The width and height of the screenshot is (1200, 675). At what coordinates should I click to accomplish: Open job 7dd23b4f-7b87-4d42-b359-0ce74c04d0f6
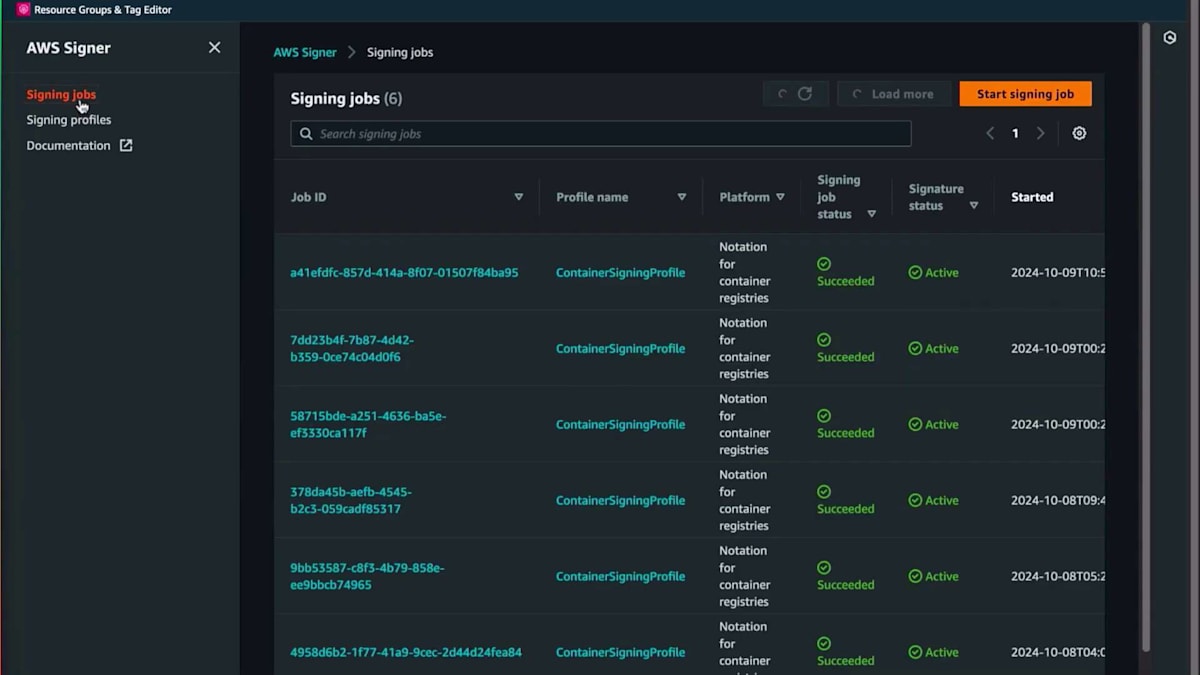pyautogui.click(x=352, y=349)
